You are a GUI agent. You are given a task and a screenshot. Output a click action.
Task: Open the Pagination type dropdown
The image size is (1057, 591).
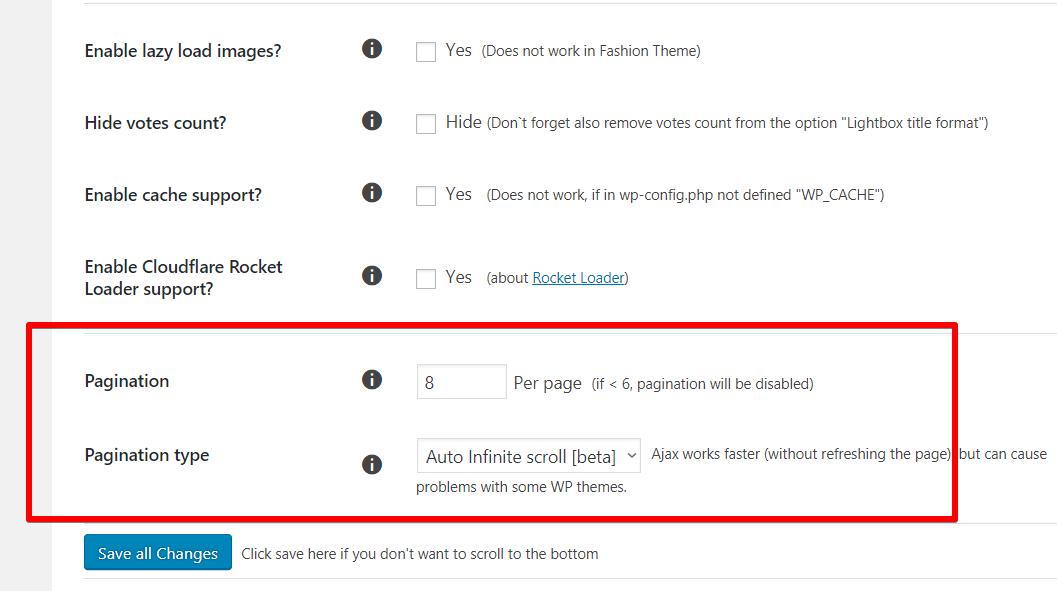pos(528,456)
